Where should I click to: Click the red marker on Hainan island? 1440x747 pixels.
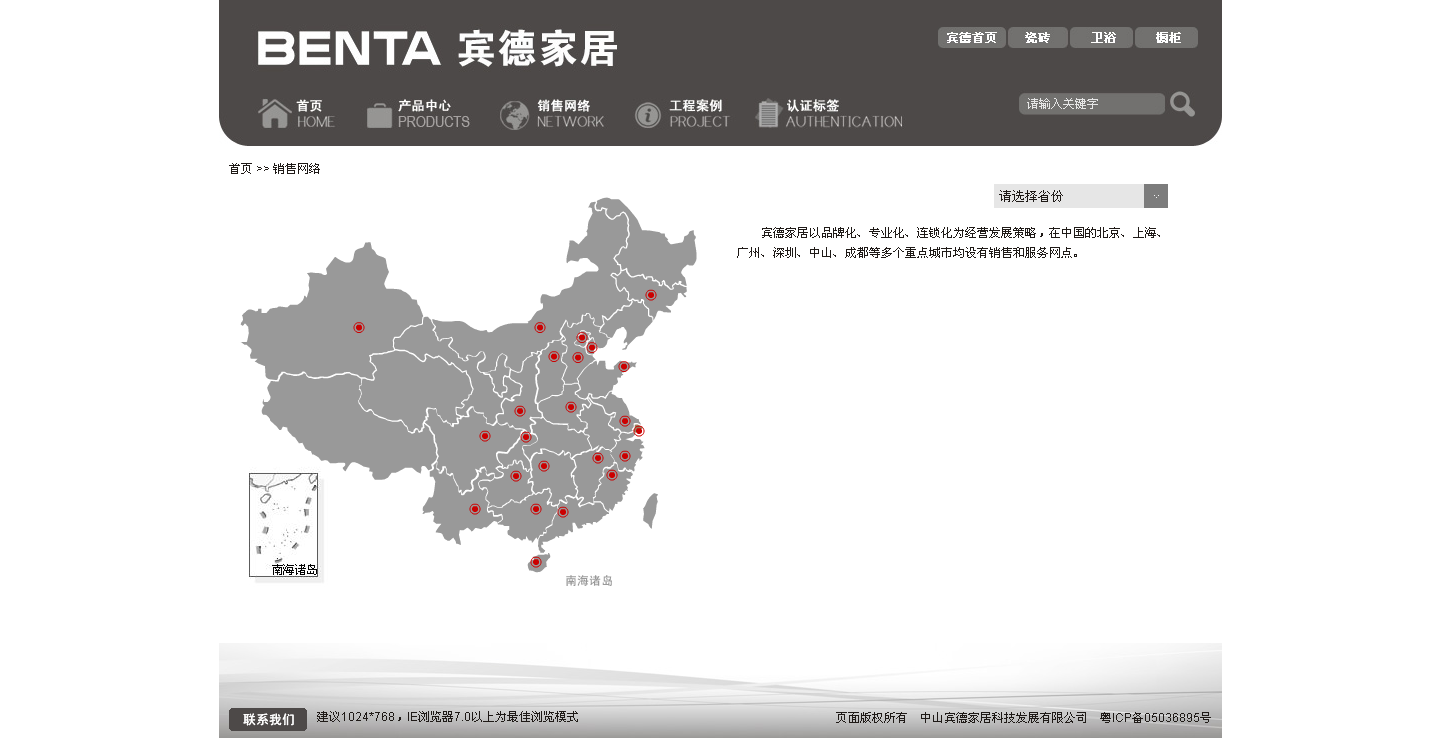[536, 562]
